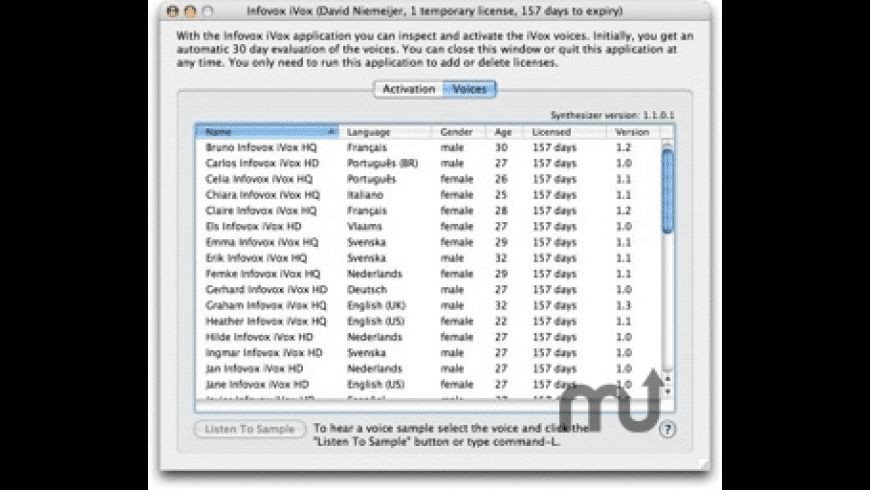Click age 22 in Heather row
This screenshot has height=490, width=870.
pos(502,321)
